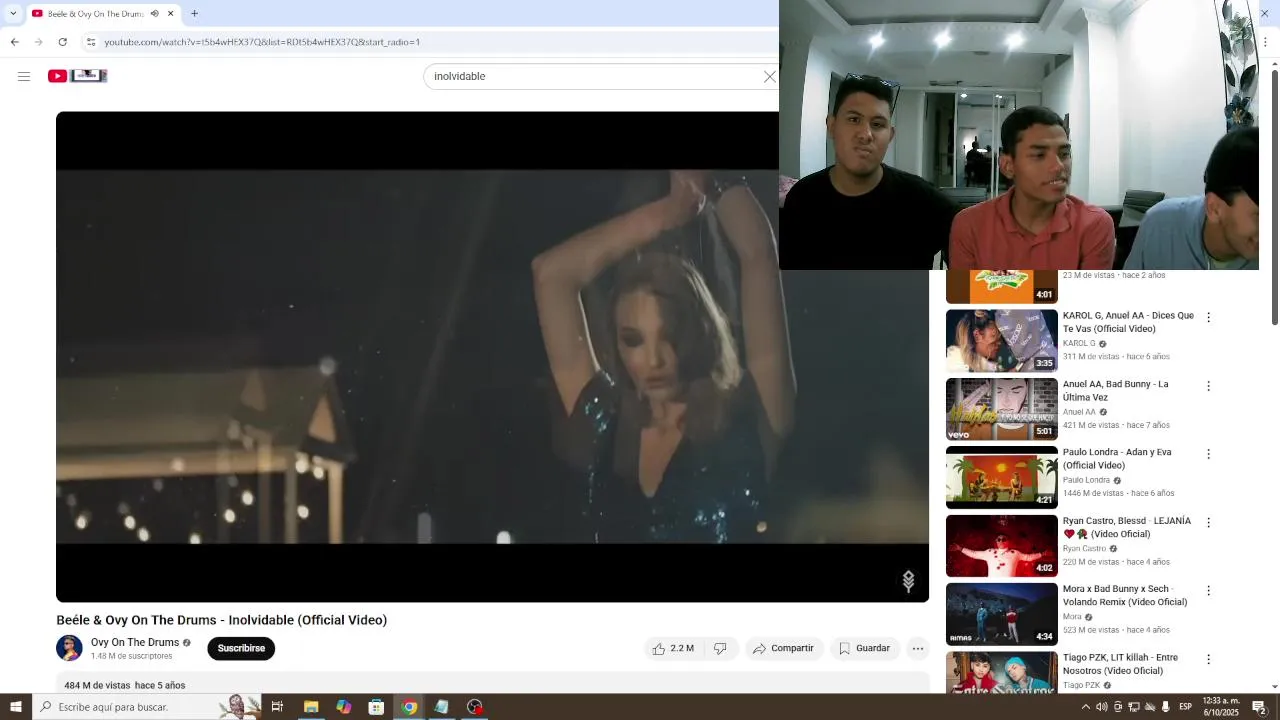
Task: Open the notepad-style app on the taskbar
Action: 441,707
